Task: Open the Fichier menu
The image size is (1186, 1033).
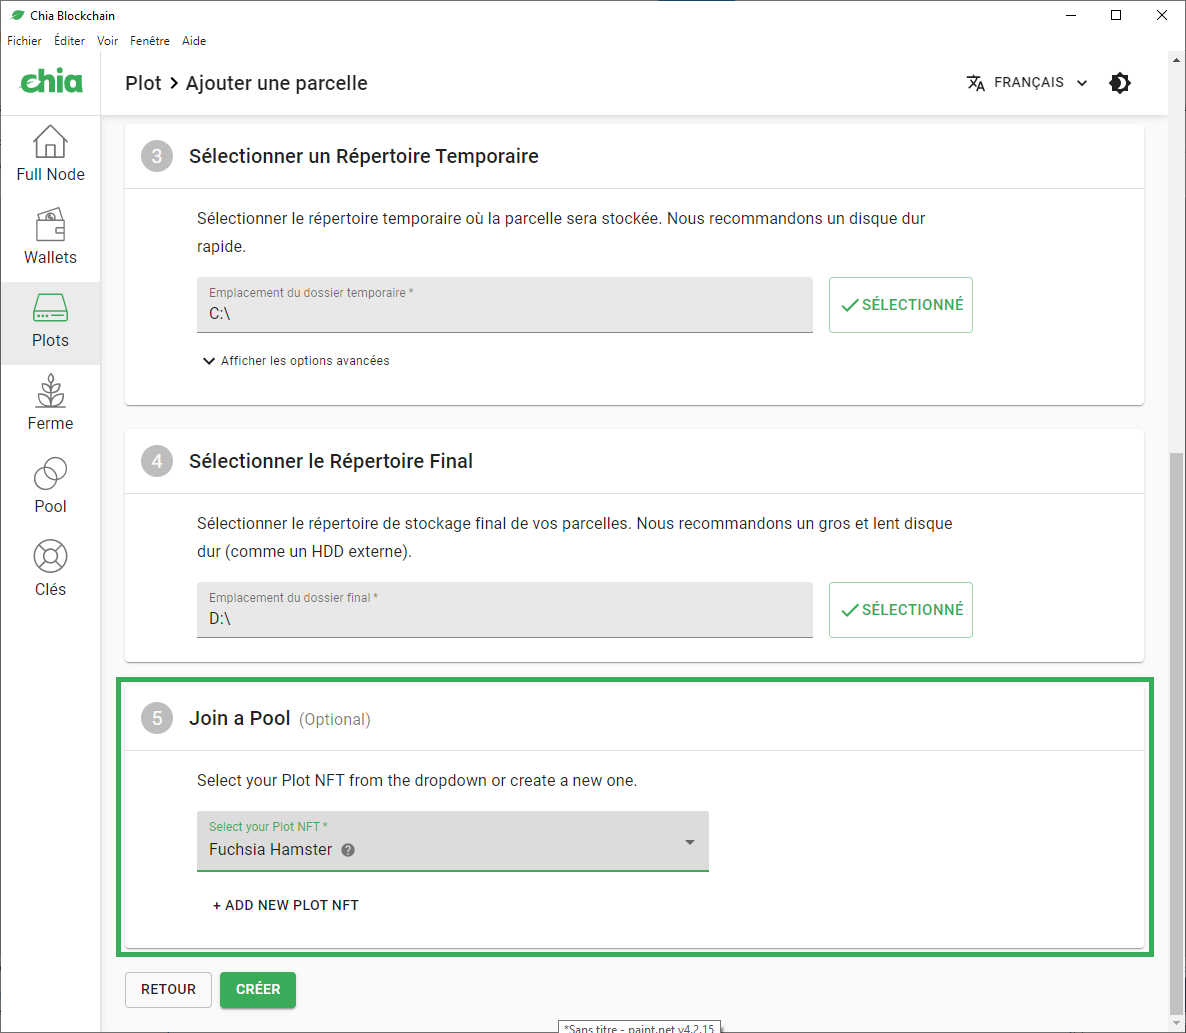Action: coord(25,41)
